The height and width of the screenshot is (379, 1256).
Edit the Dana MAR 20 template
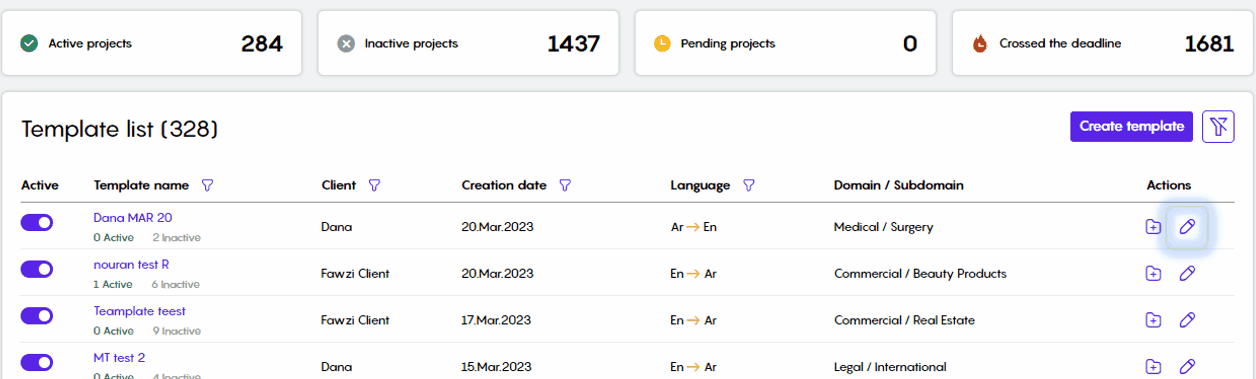tap(1187, 227)
